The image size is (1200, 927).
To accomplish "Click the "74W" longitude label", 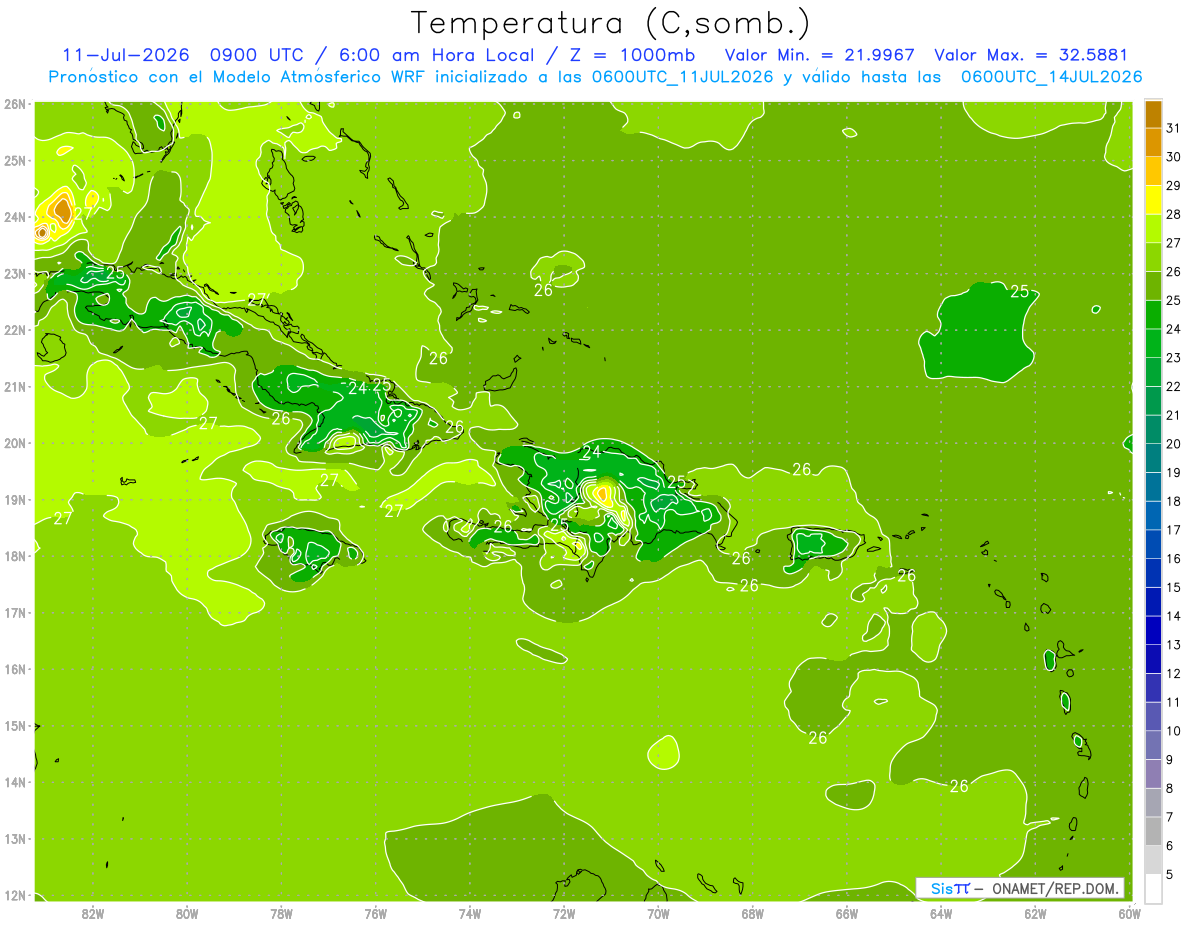I will (x=469, y=913).
